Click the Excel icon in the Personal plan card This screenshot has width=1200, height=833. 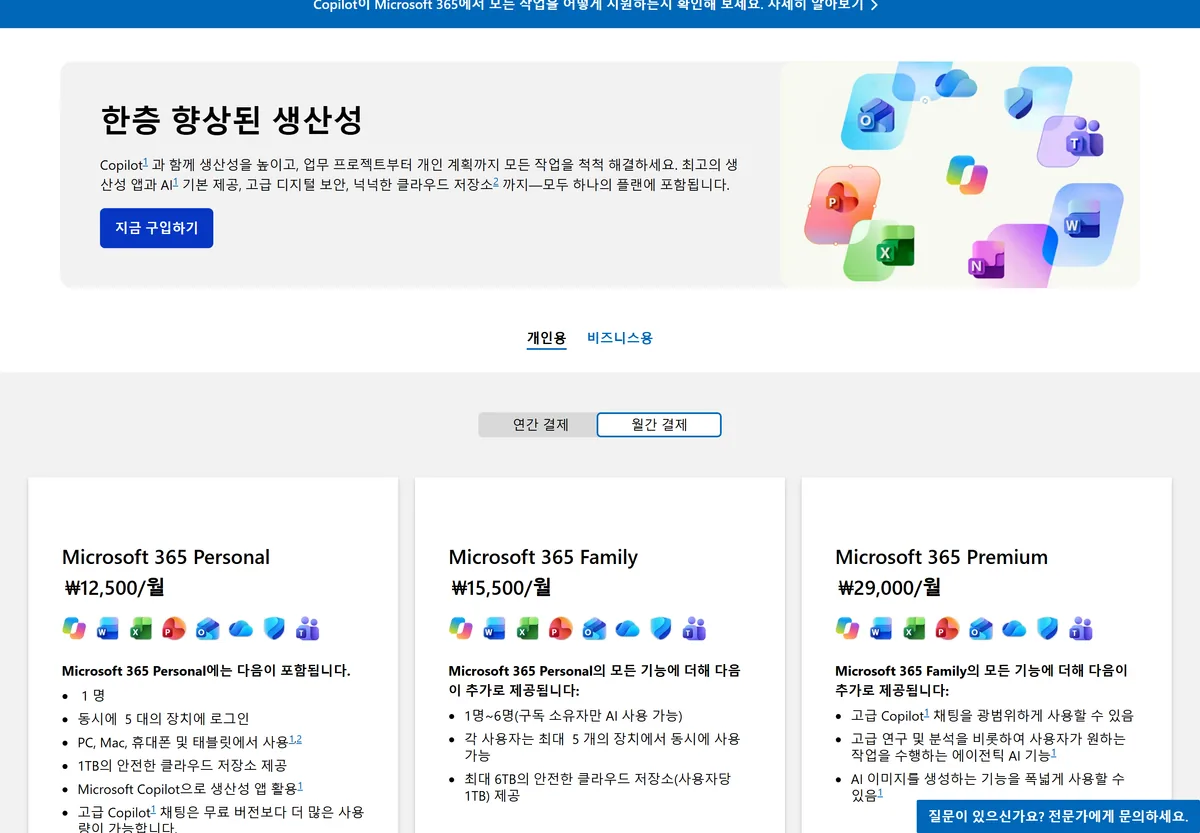141,628
